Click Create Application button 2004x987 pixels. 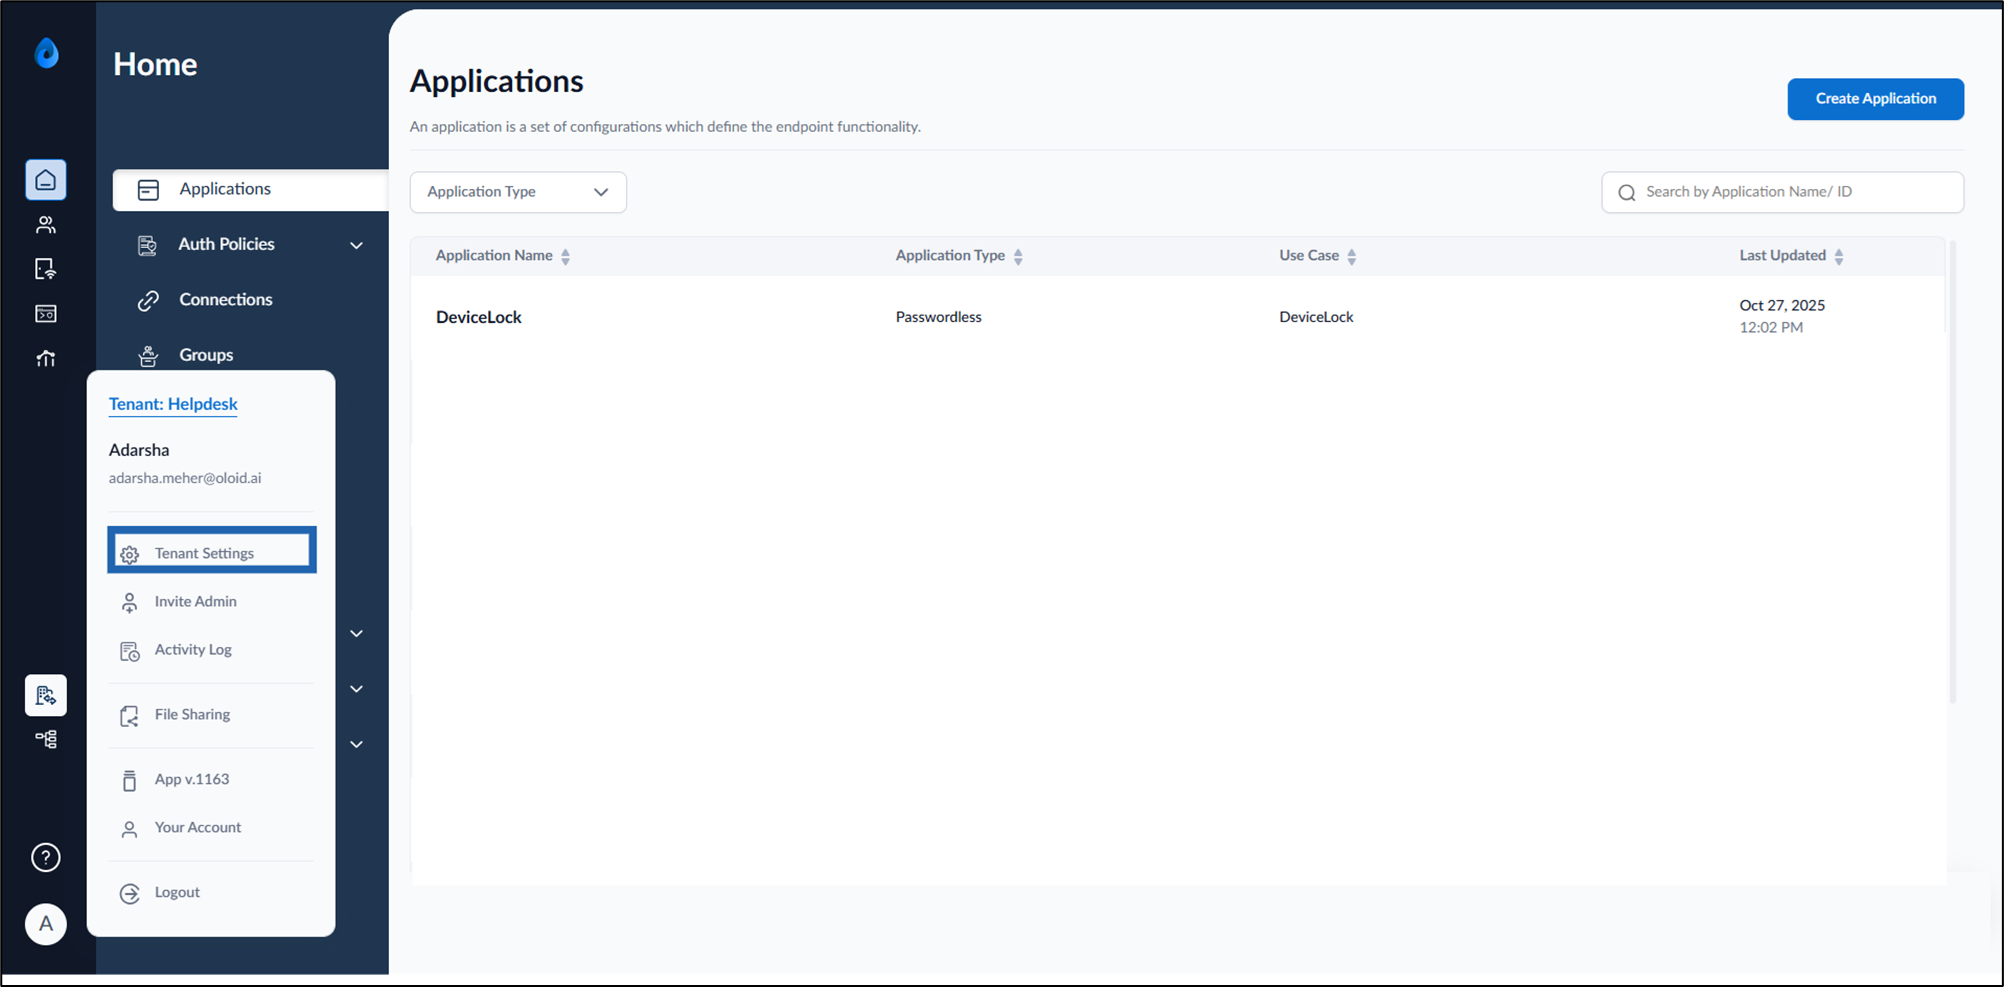1875,99
